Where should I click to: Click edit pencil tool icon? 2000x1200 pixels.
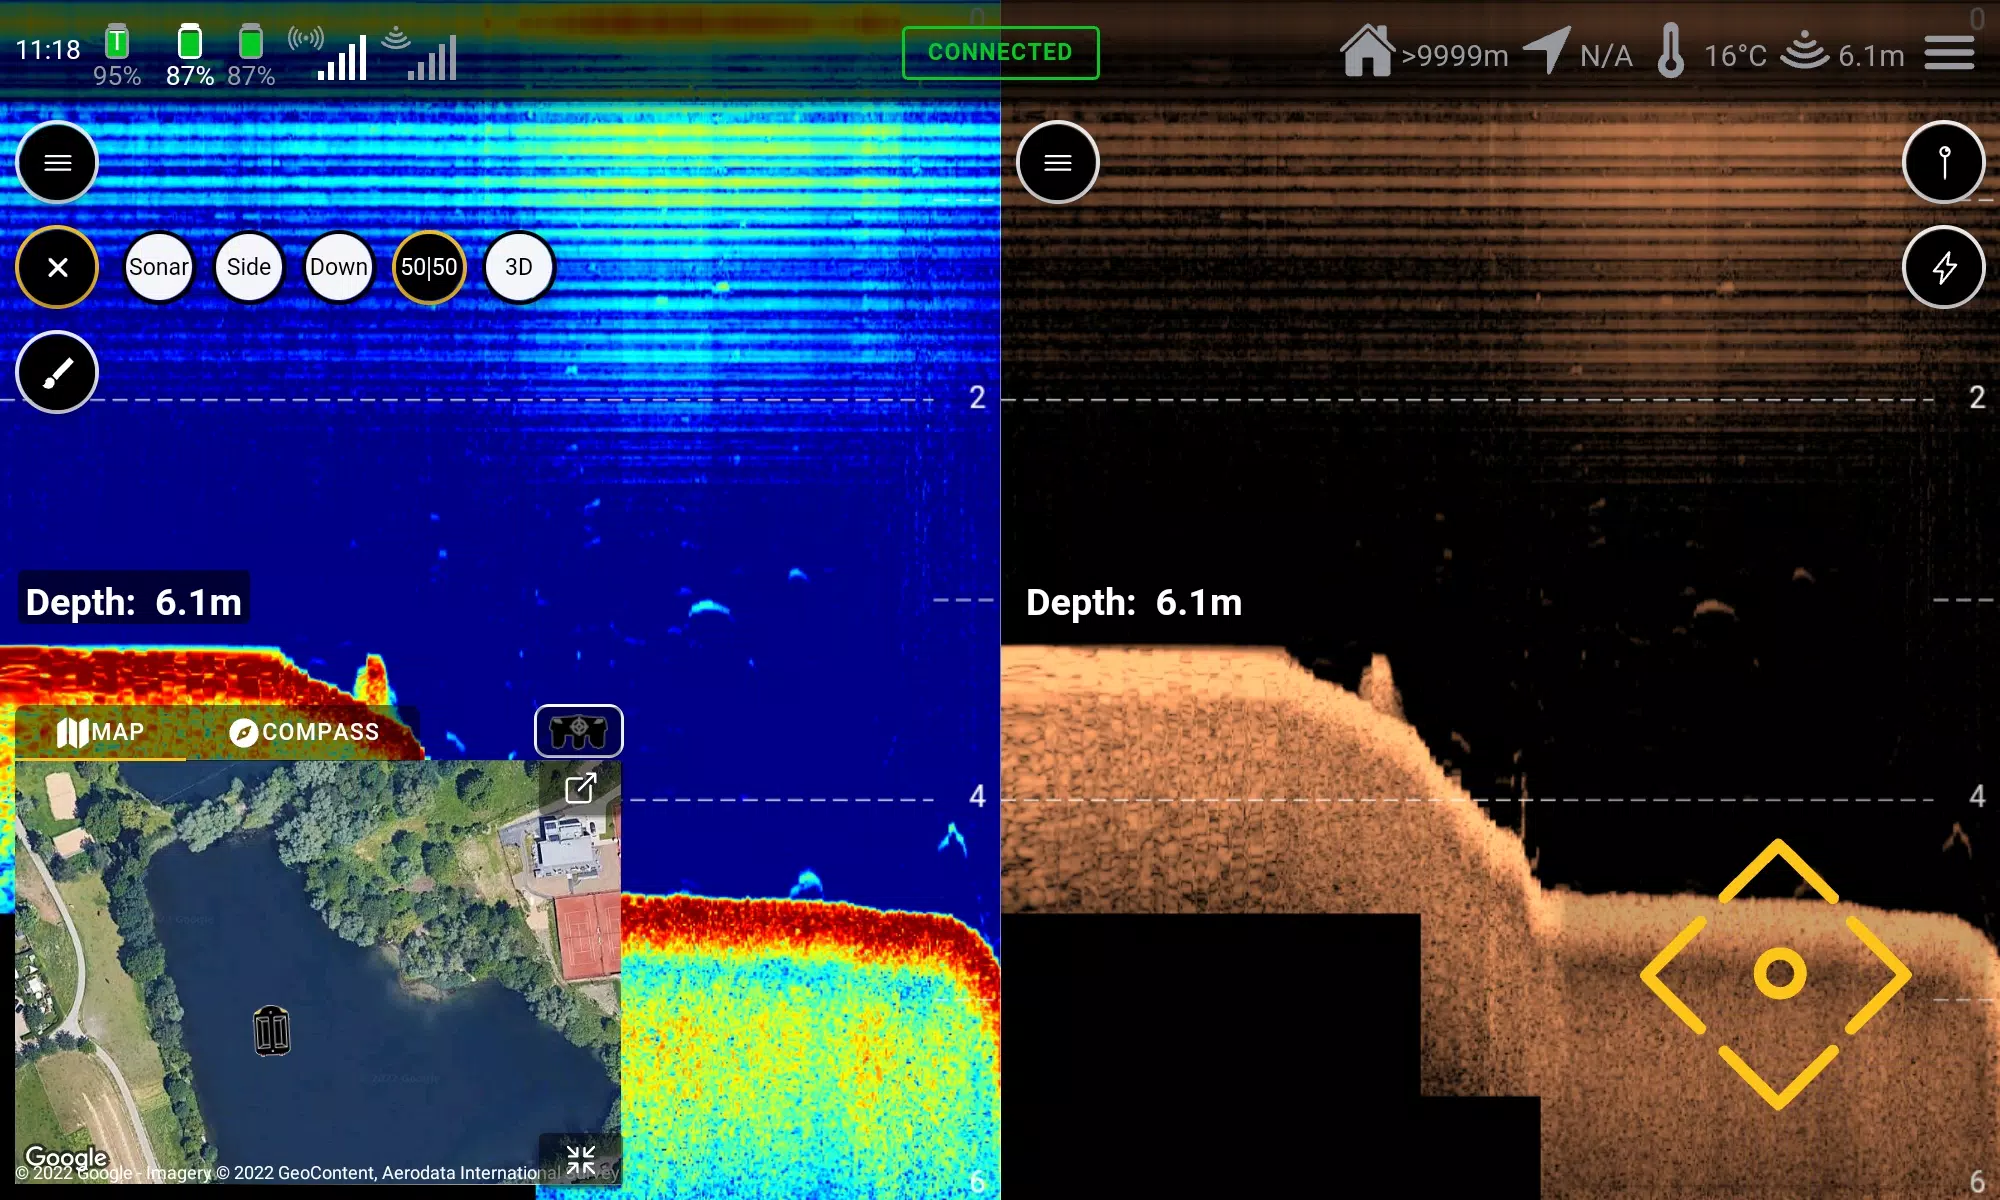click(x=57, y=373)
